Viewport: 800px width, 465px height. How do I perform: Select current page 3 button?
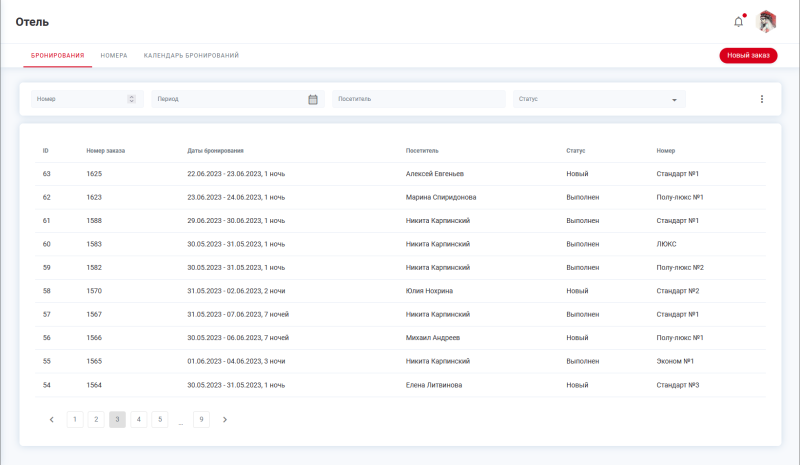point(117,420)
